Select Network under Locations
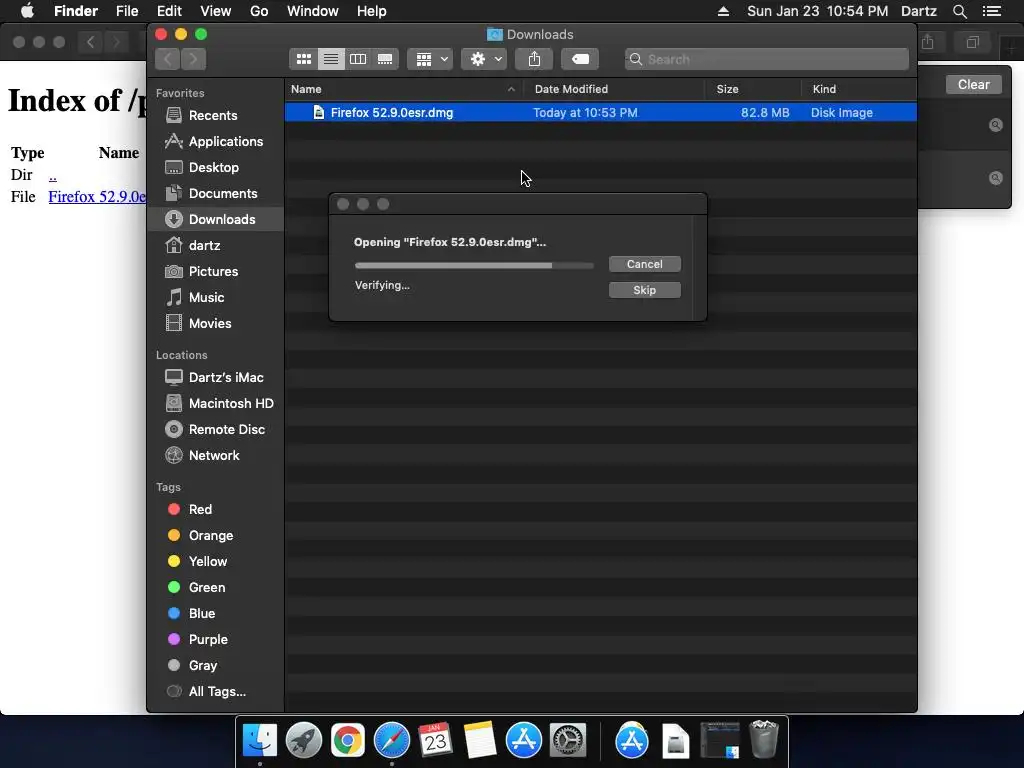The width and height of the screenshot is (1024, 768). 216,456
